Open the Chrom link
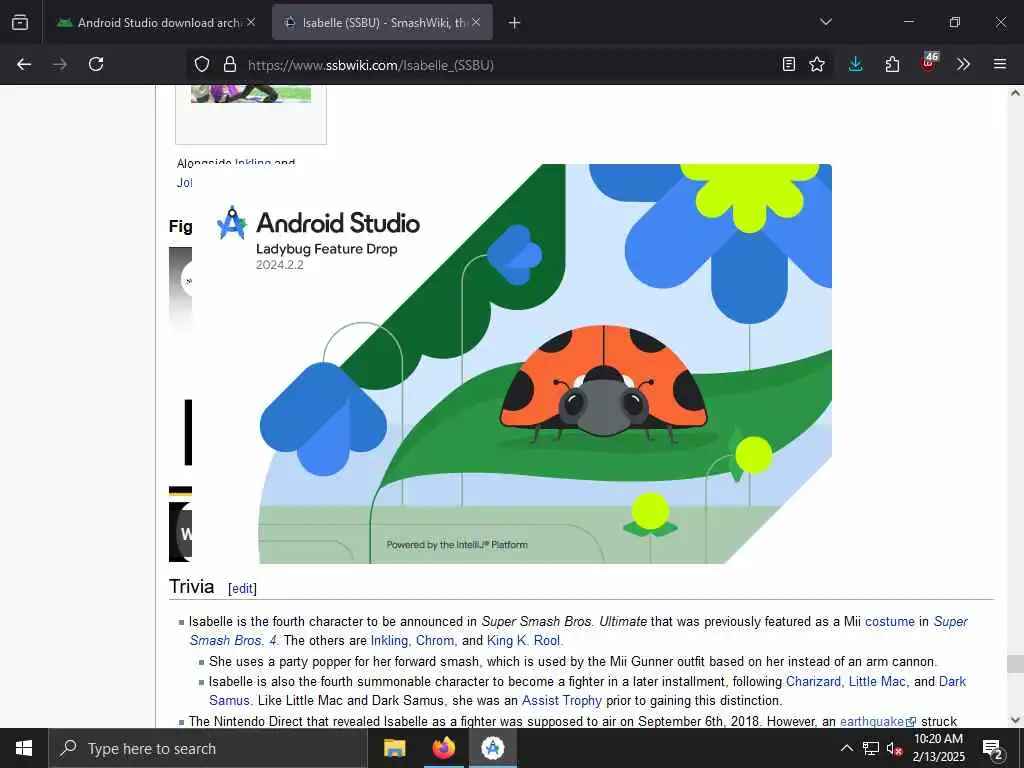This screenshot has width=1024, height=768. (434, 641)
